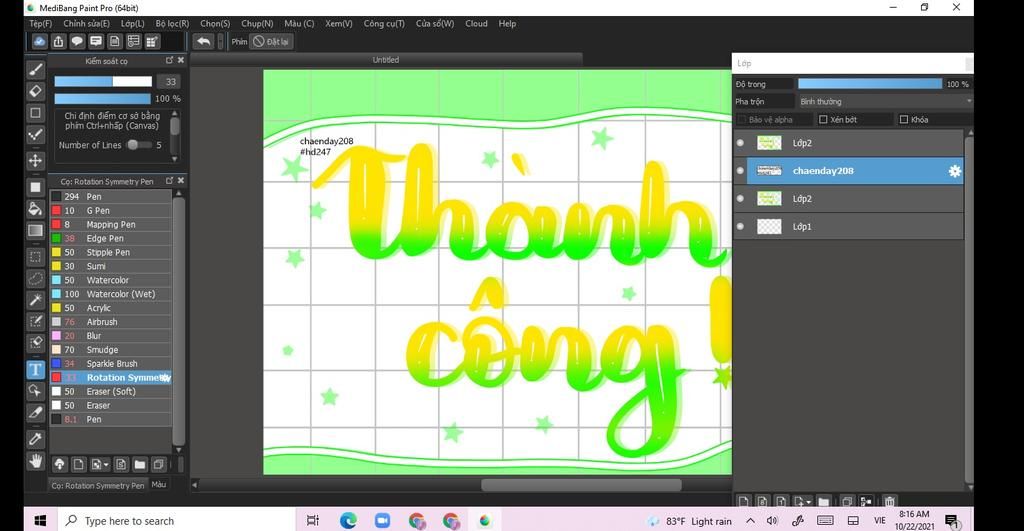
Task: Open the Pha trộn blend mode dropdown
Action: (885, 102)
